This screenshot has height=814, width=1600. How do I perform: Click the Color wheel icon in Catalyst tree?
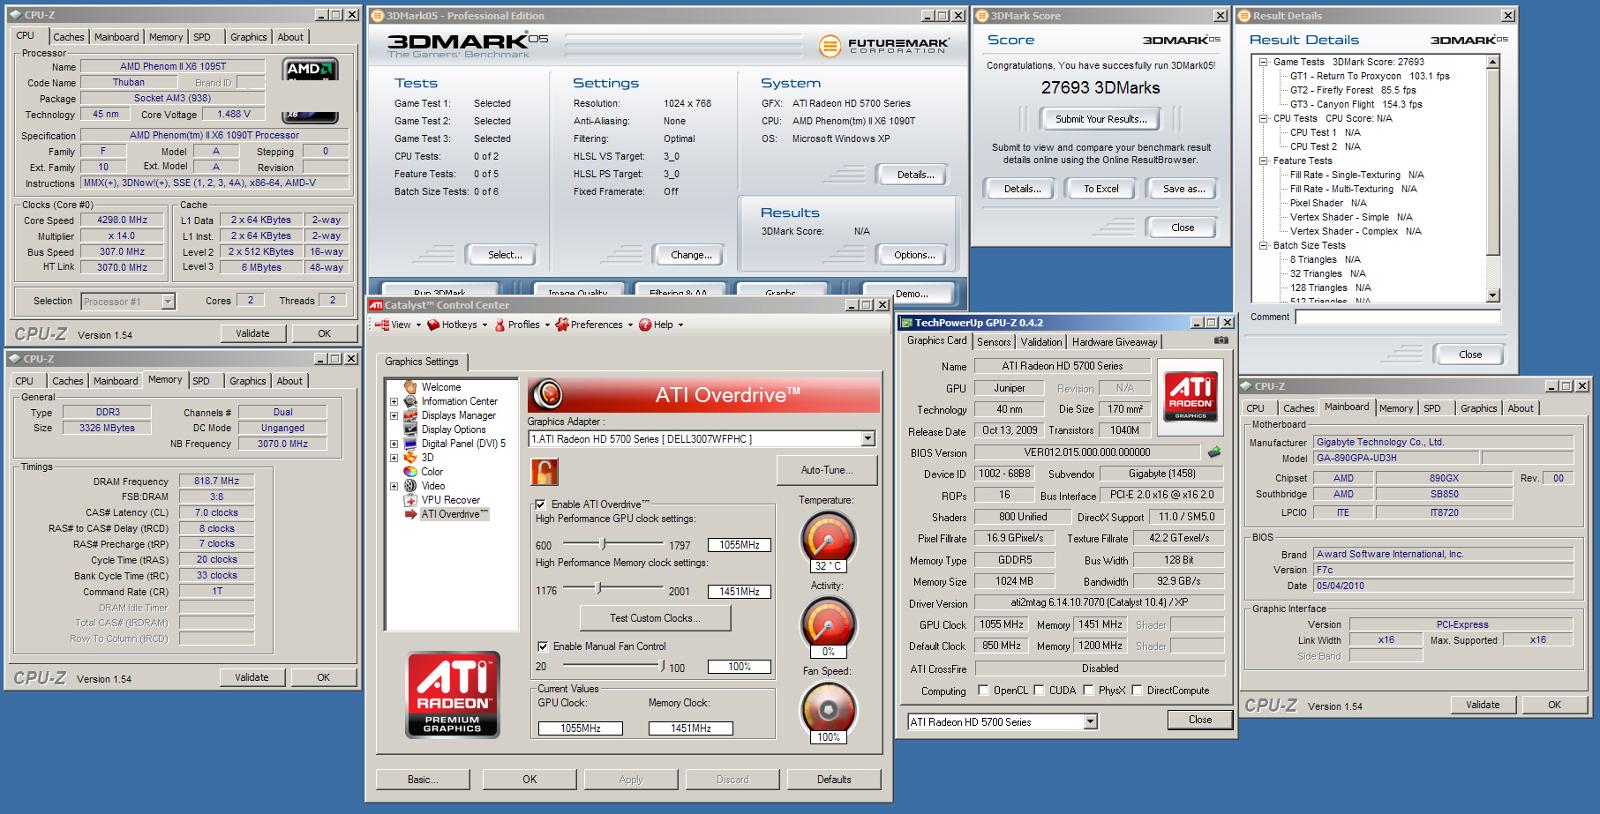(x=410, y=472)
